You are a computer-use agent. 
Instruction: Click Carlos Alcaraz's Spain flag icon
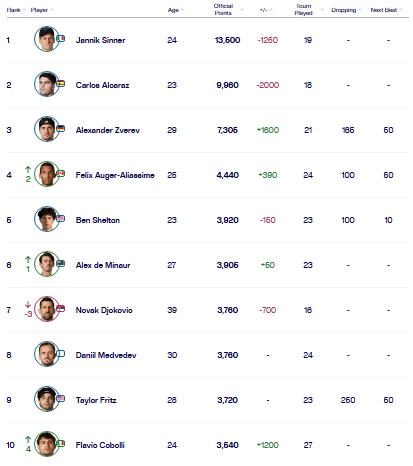point(61,83)
